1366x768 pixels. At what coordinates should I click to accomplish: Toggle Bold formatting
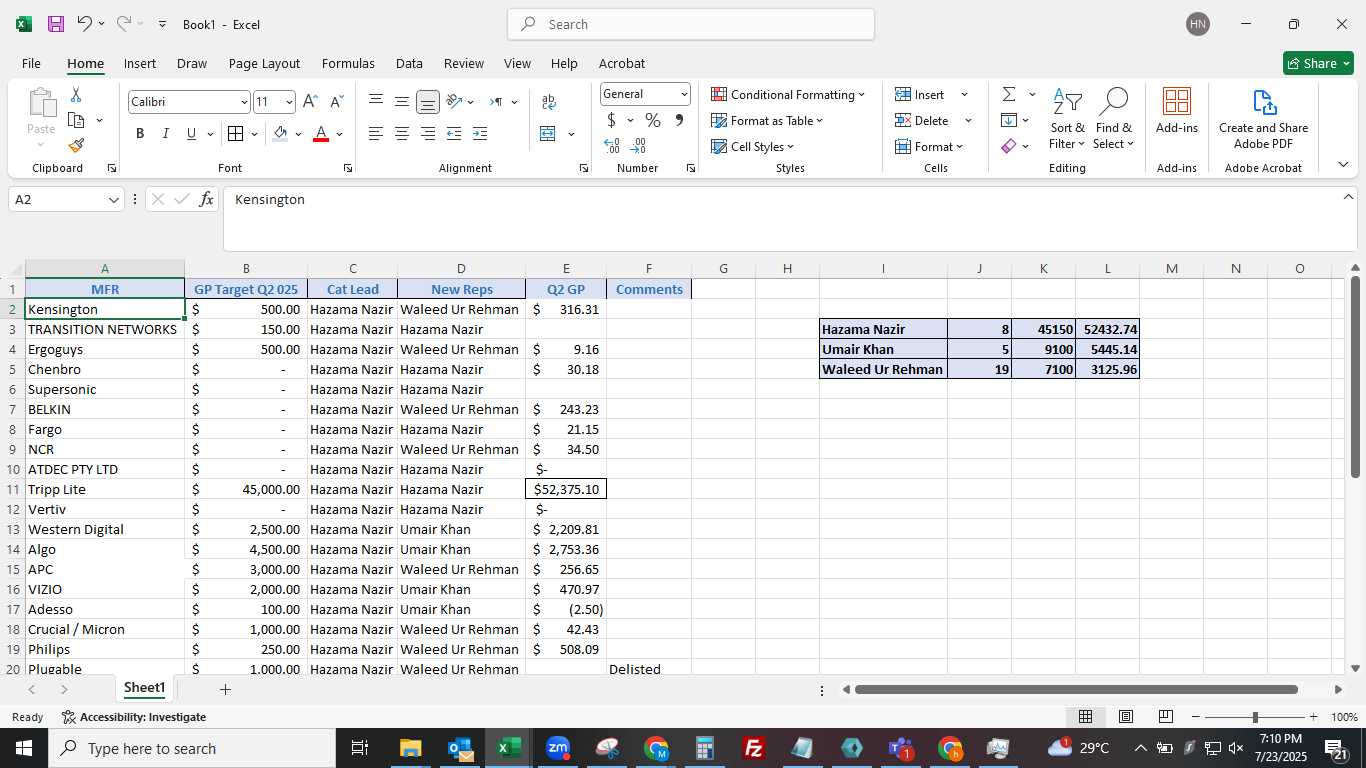coord(140,133)
